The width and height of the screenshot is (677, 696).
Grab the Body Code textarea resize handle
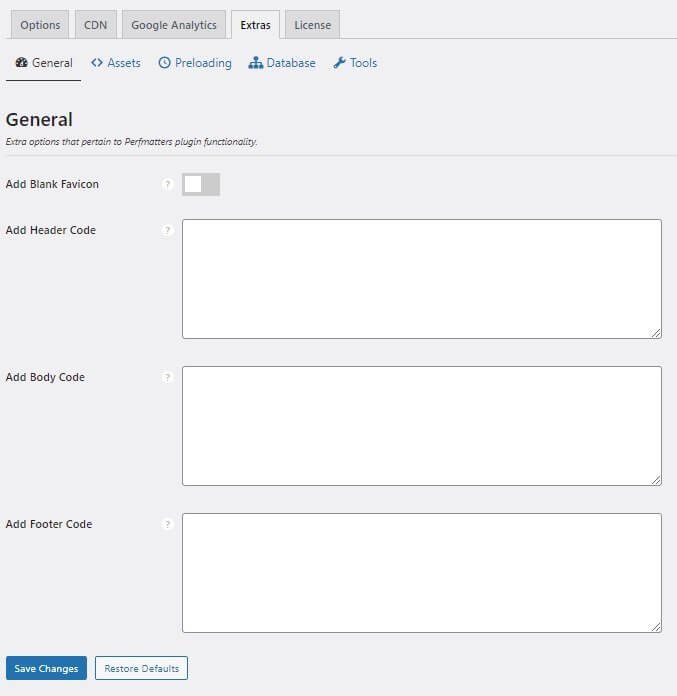pos(656,480)
